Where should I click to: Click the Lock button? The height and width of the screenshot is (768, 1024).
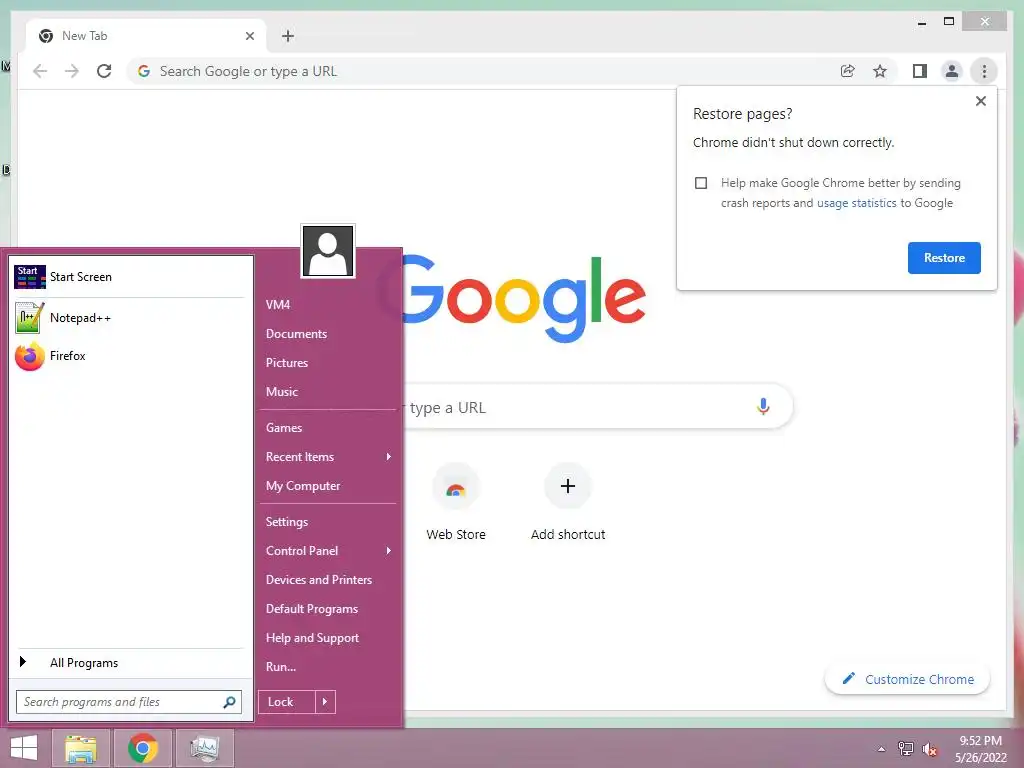pyautogui.click(x=286, y=701)
